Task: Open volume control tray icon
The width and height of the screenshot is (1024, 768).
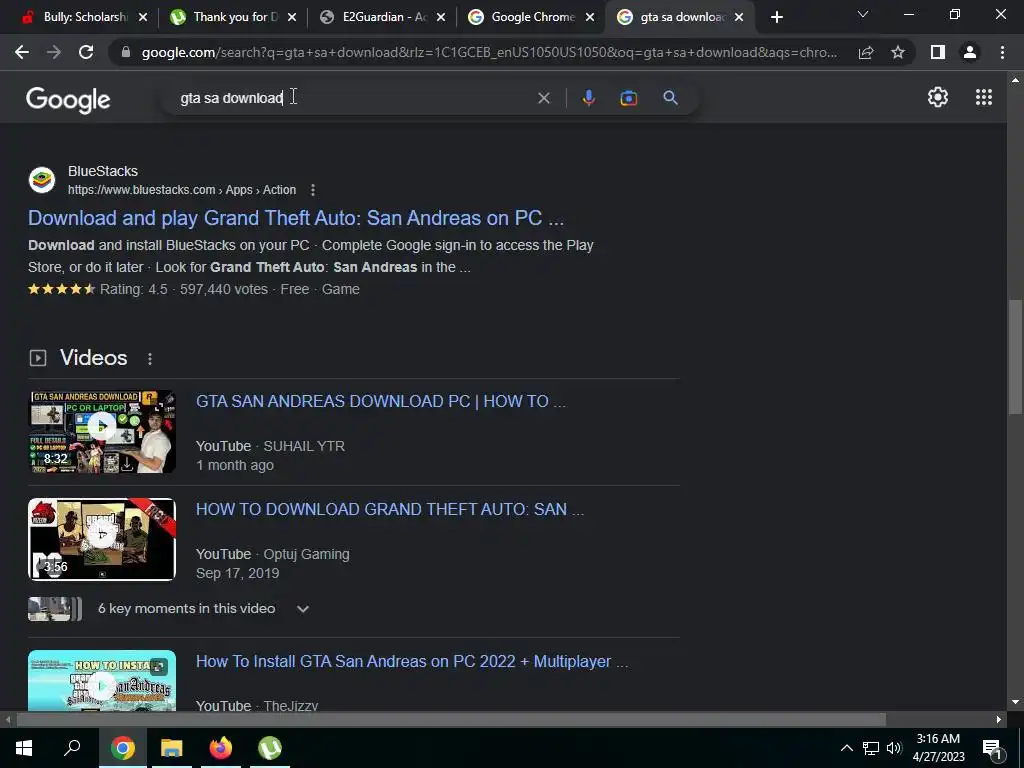Action: tap(895, 748)
